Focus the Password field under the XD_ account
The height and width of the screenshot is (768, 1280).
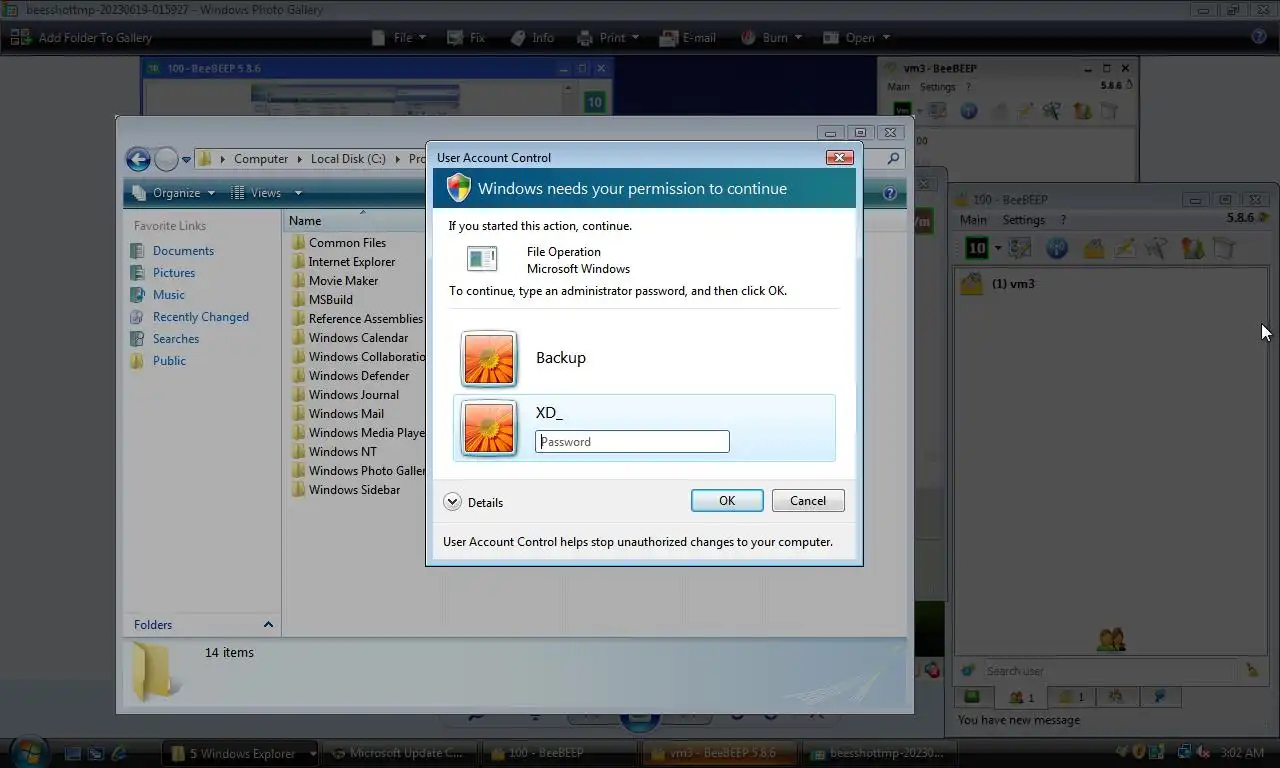click(632, 442)
